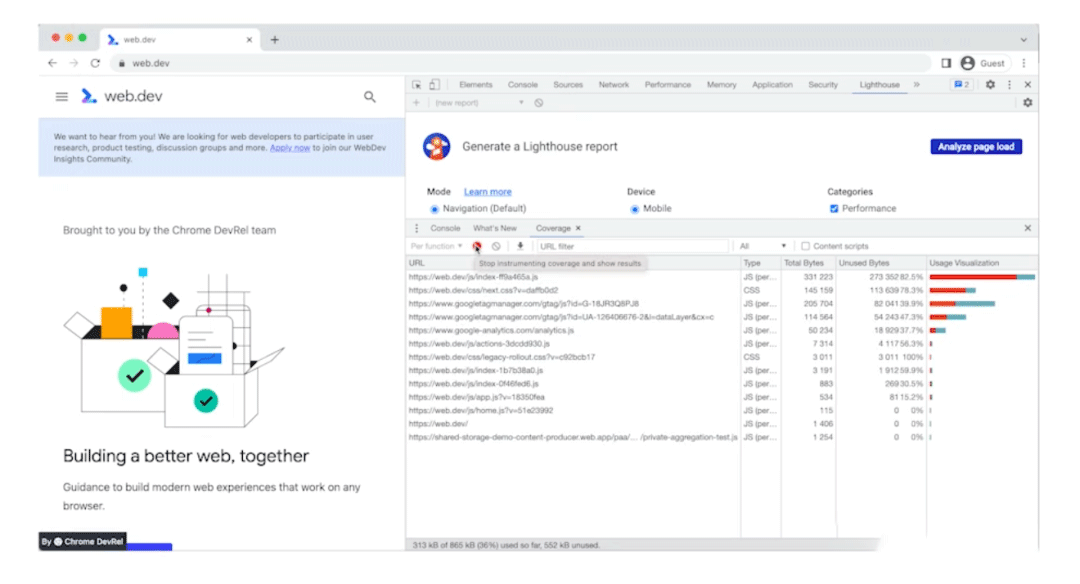This screenshot has width=1080, height=584.
Task: Switch to the Performance tab
Action: click(x=668, y=85)
